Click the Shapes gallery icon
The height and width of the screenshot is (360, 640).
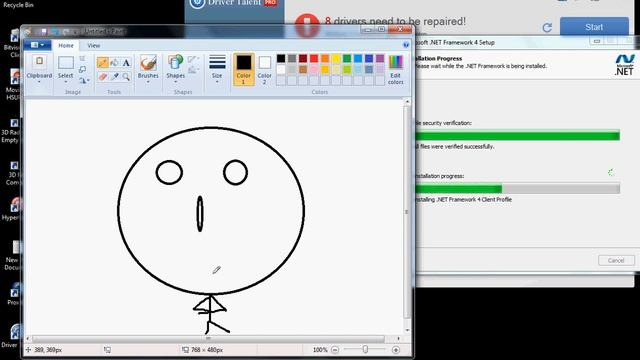pos(176,63)
